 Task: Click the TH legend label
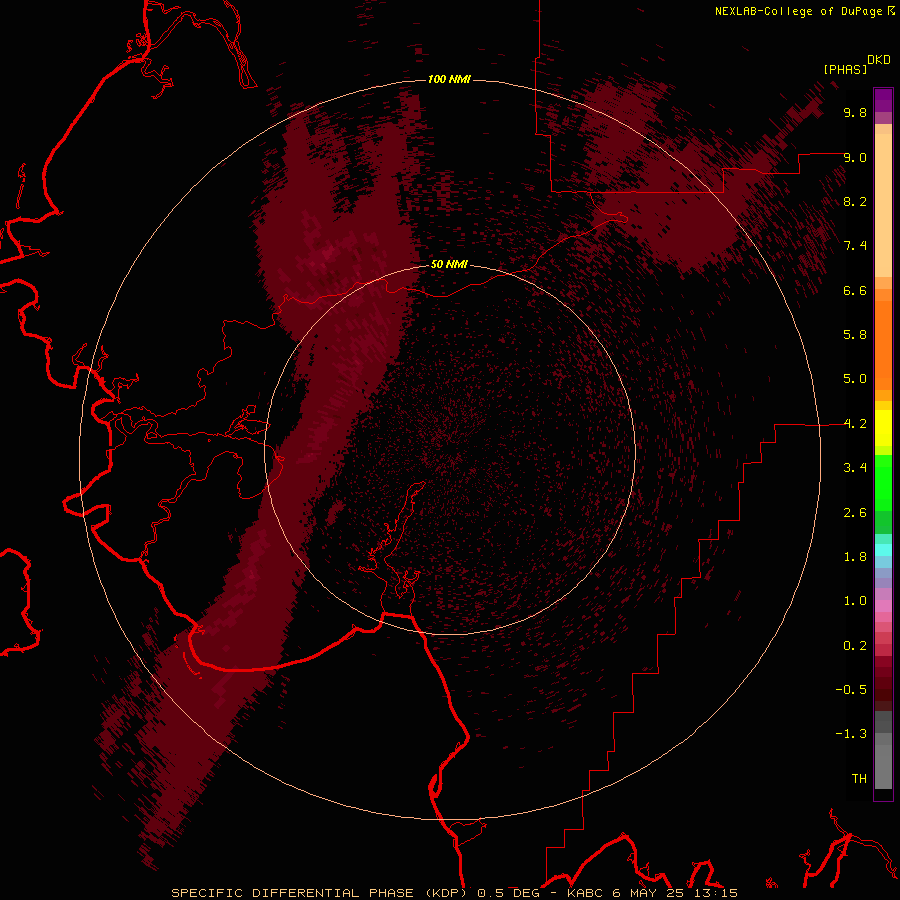click(859, 779)
